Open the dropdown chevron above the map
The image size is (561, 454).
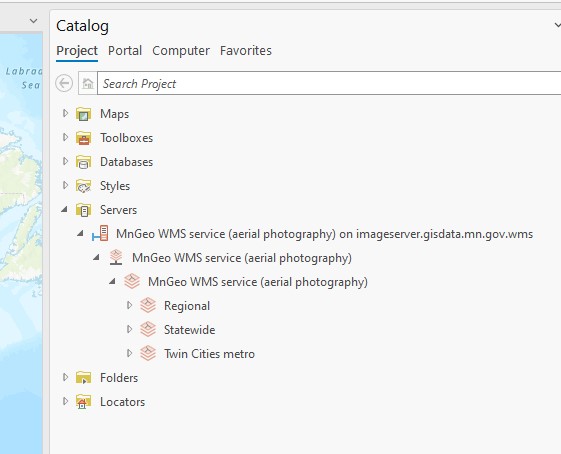34,21
